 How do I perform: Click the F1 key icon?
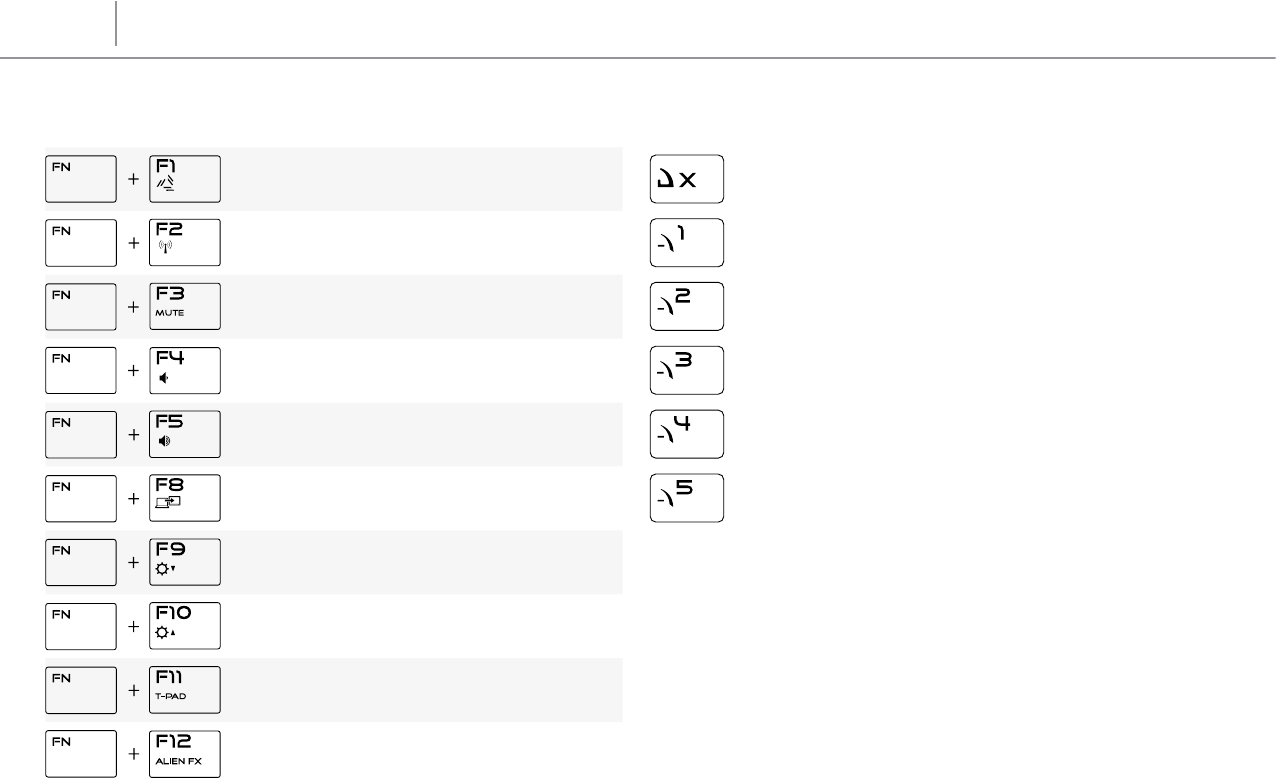[x=185, y=179]
